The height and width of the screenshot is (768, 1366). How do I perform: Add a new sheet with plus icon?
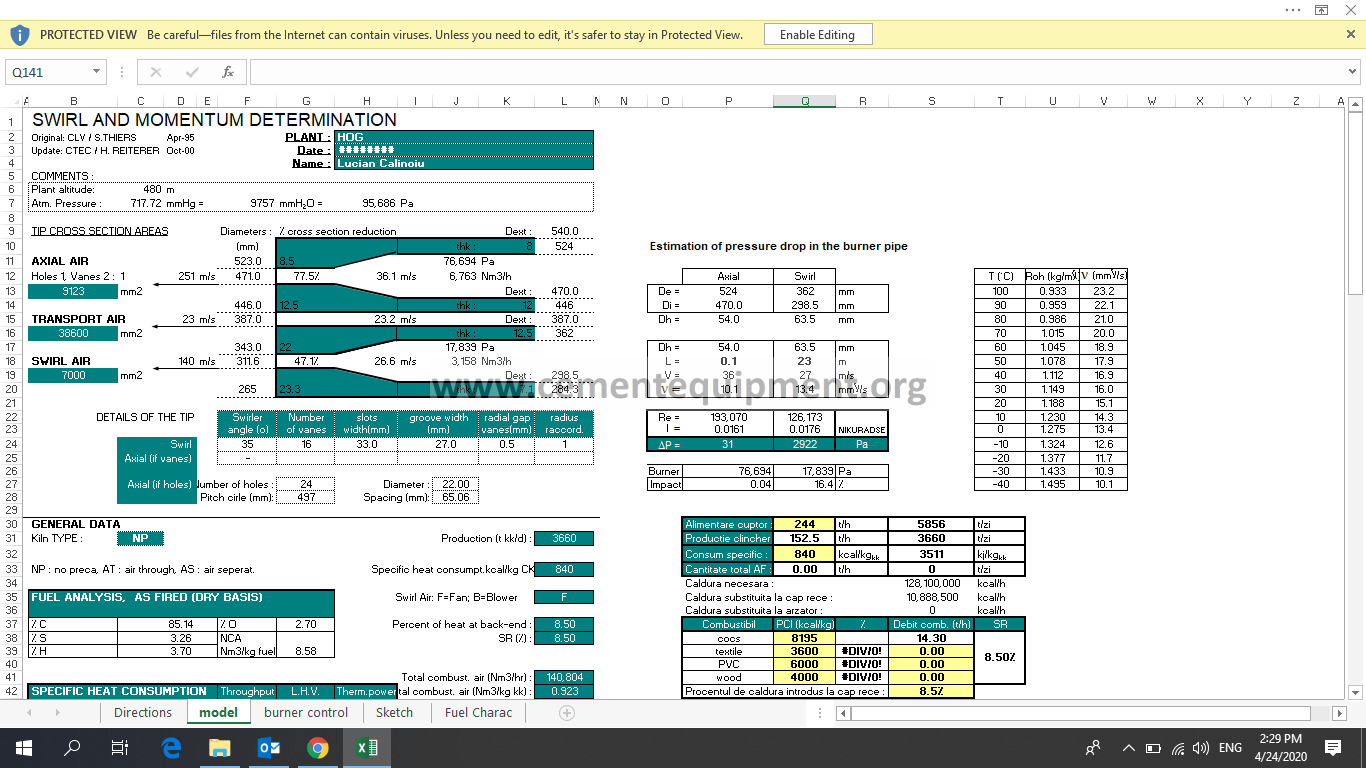567,713
